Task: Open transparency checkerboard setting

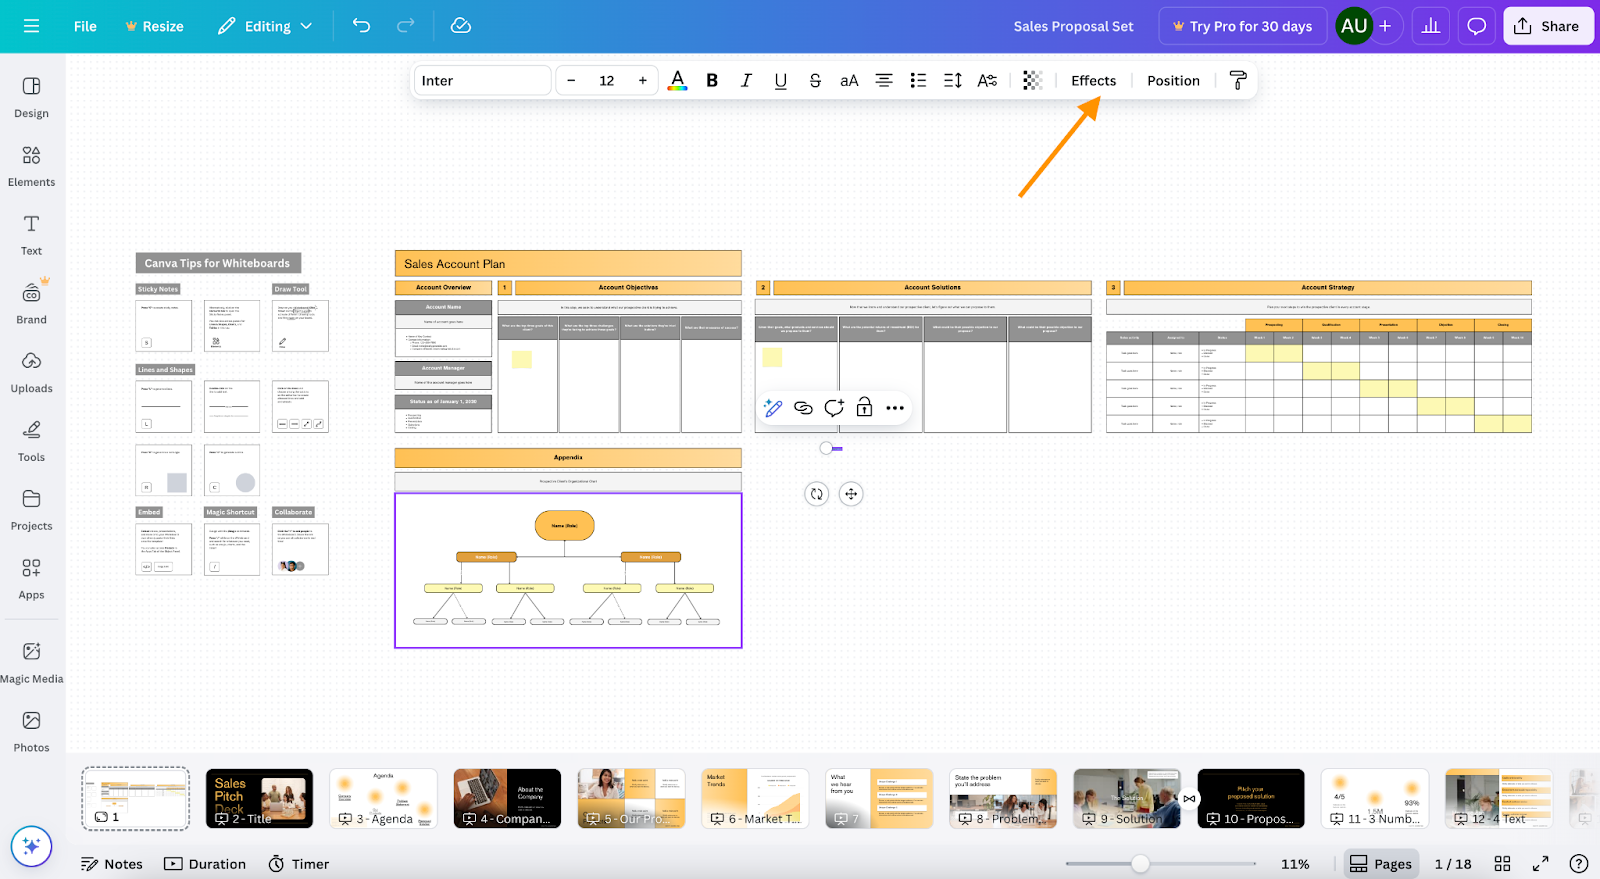Action: click(x=1033, y=81)
